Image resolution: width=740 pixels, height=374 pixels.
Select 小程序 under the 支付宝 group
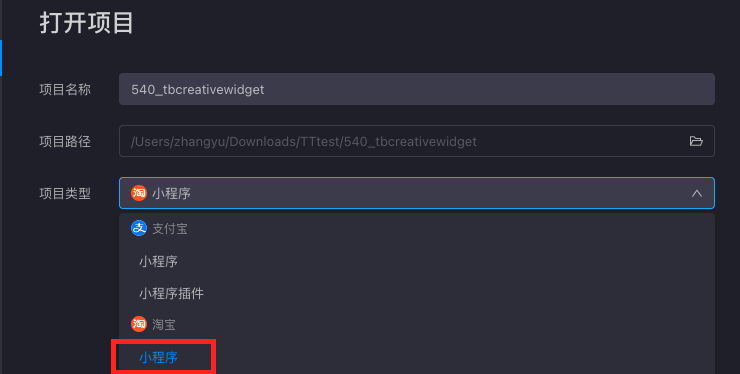(158, 261)
